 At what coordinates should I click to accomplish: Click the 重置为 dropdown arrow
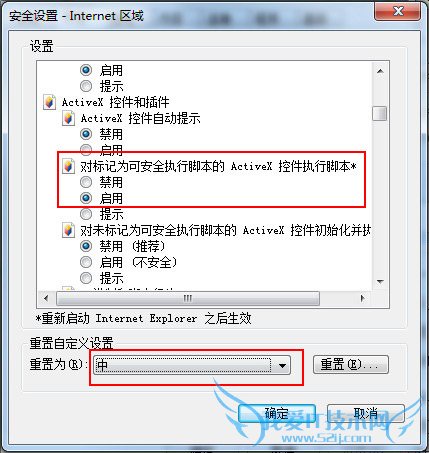(282, 365)
